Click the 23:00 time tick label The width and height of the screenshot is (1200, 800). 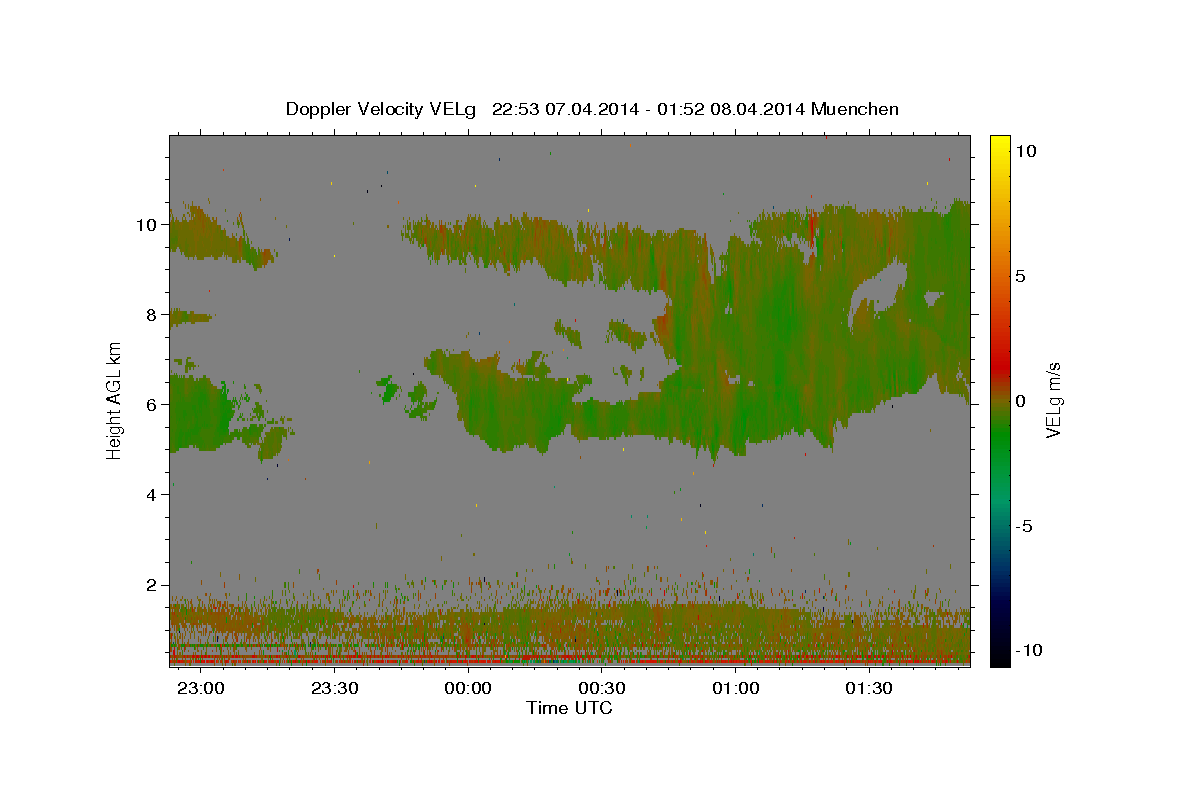pos(201,688)
